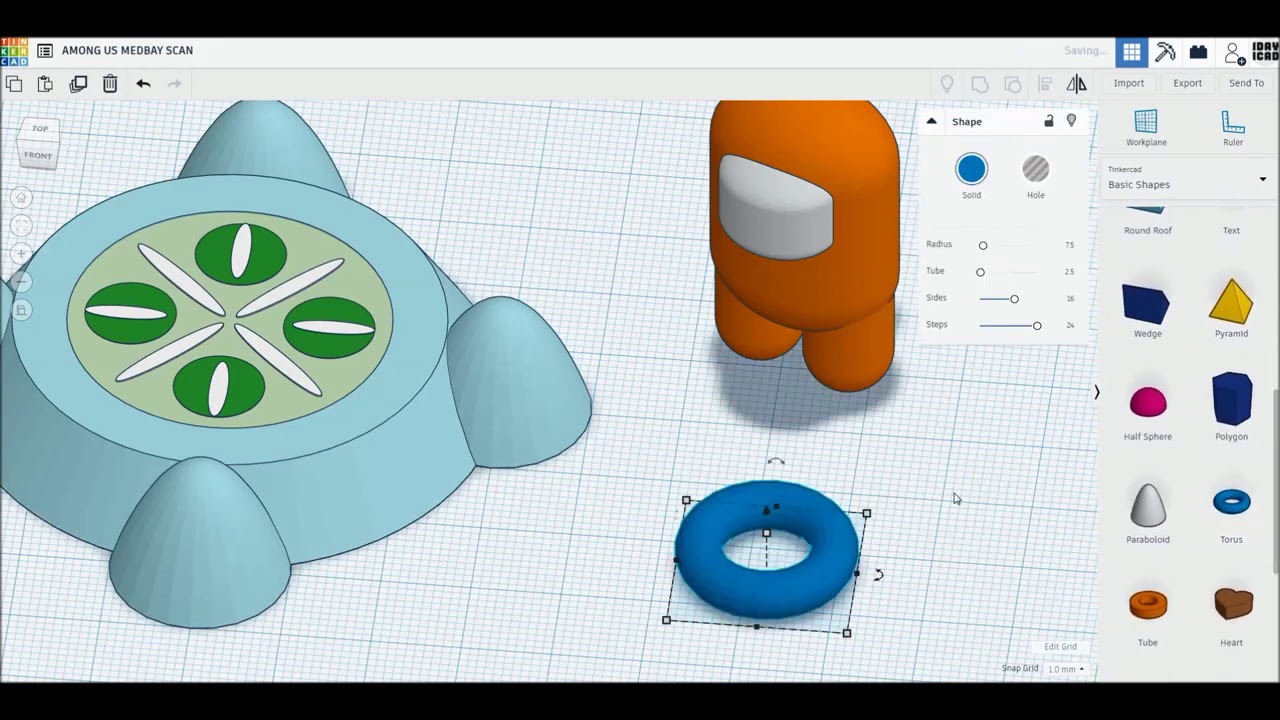Select the Half Sphere shape
The image size is (1280, 720).
click(1148, 403)
